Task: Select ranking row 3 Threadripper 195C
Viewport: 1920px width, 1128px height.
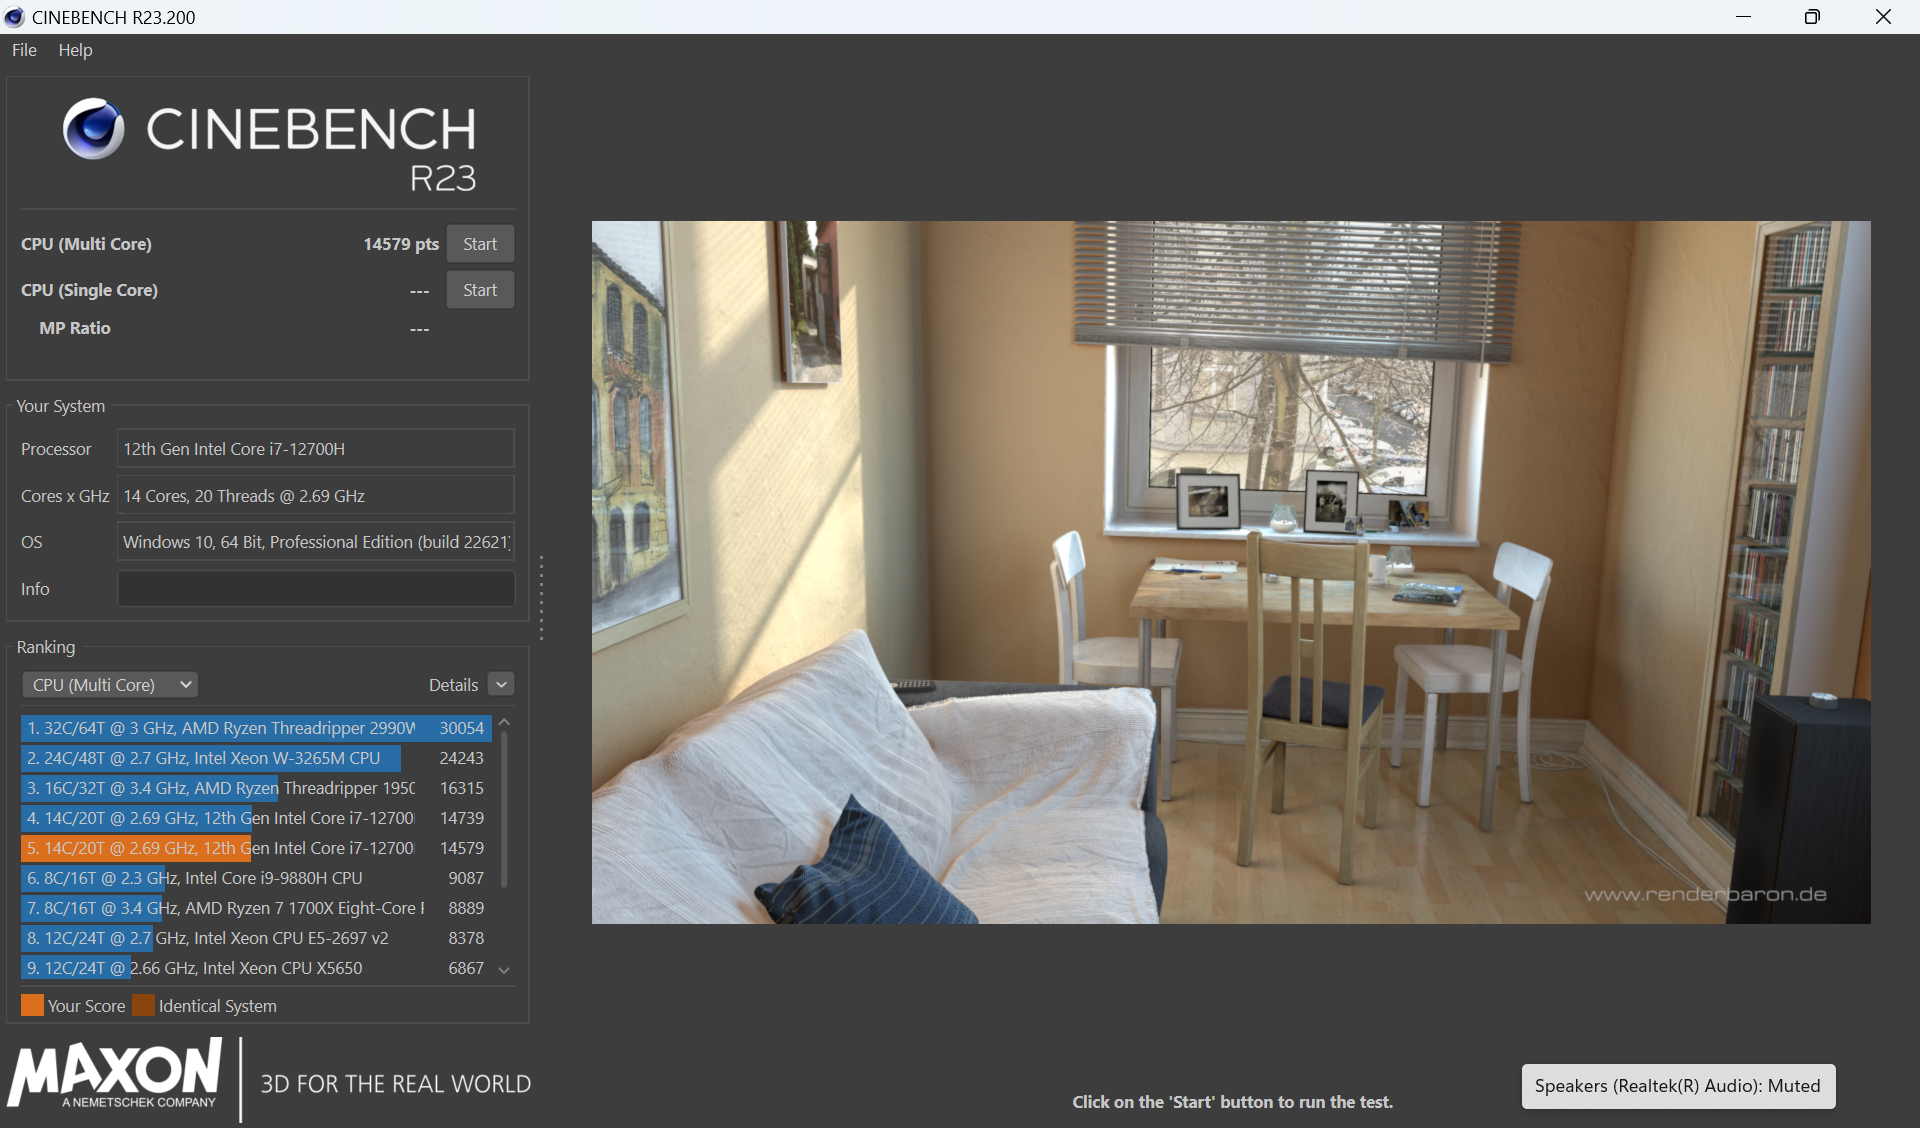Action: (x=256, y=788)
